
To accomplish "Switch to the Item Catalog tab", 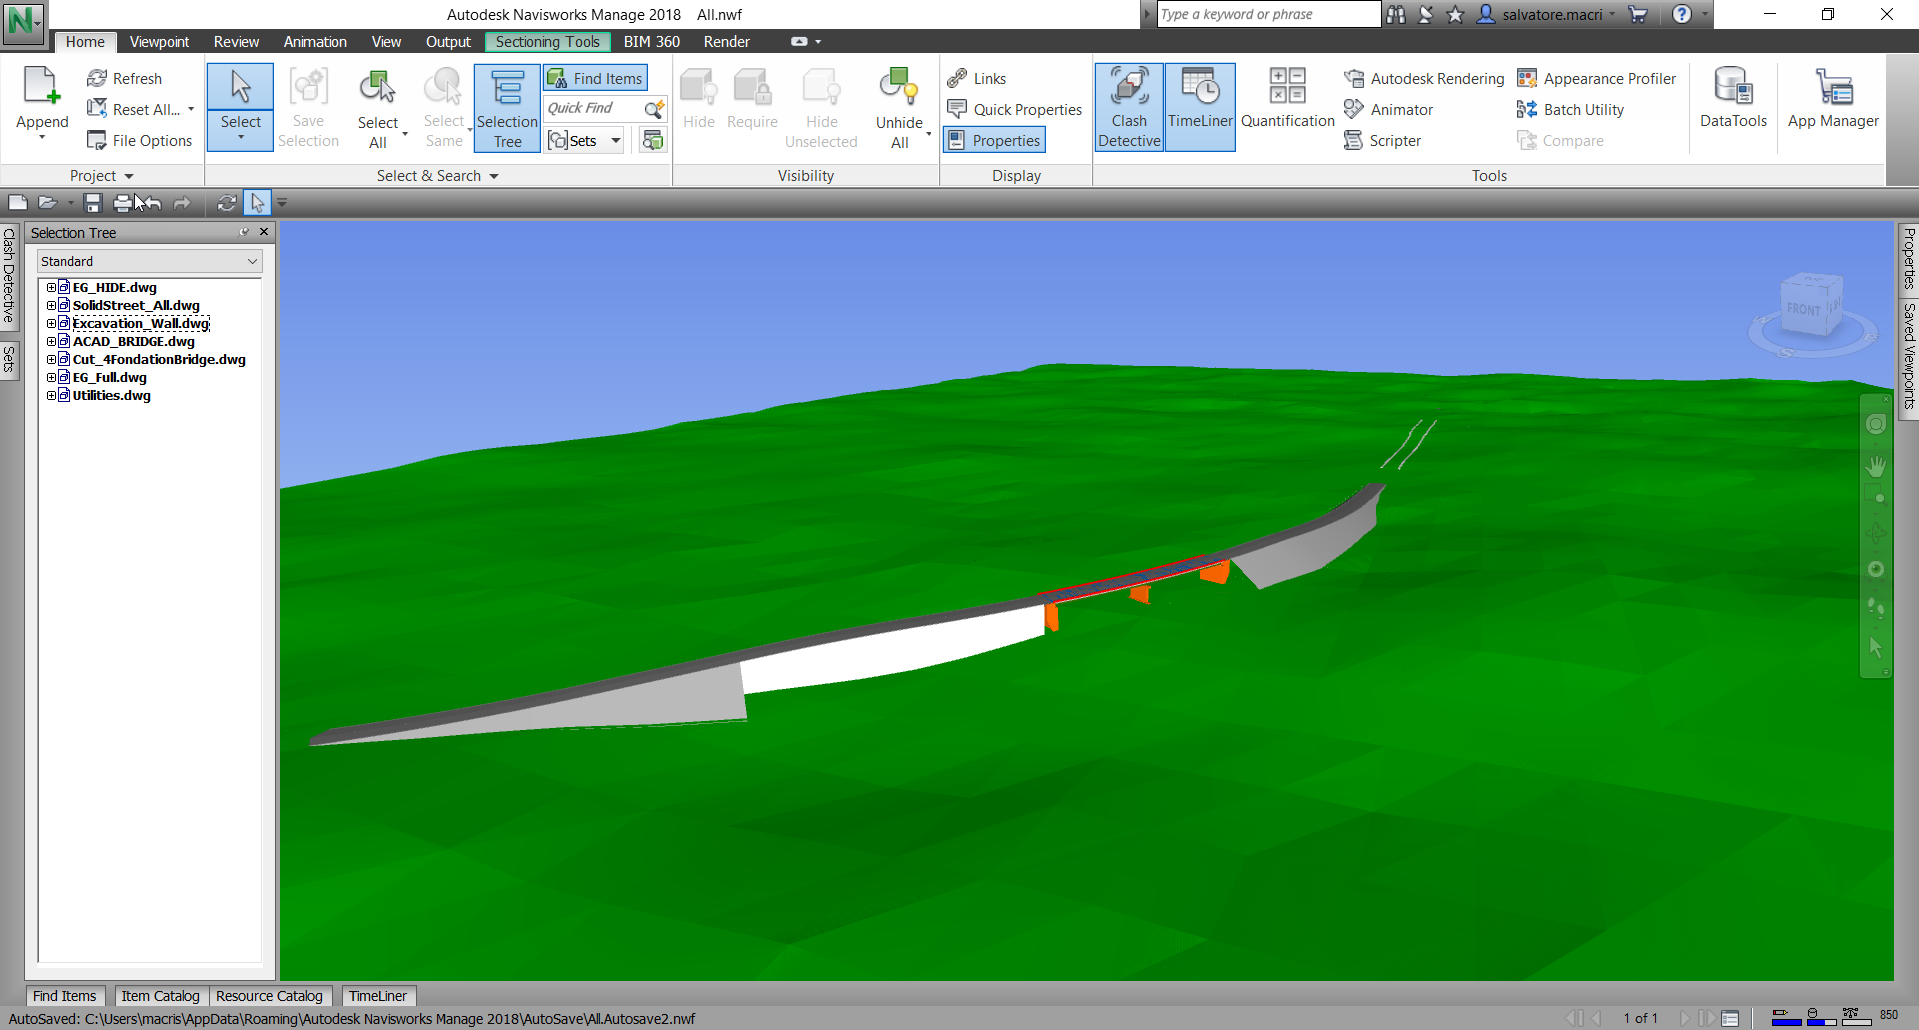I will pos(160,995).
